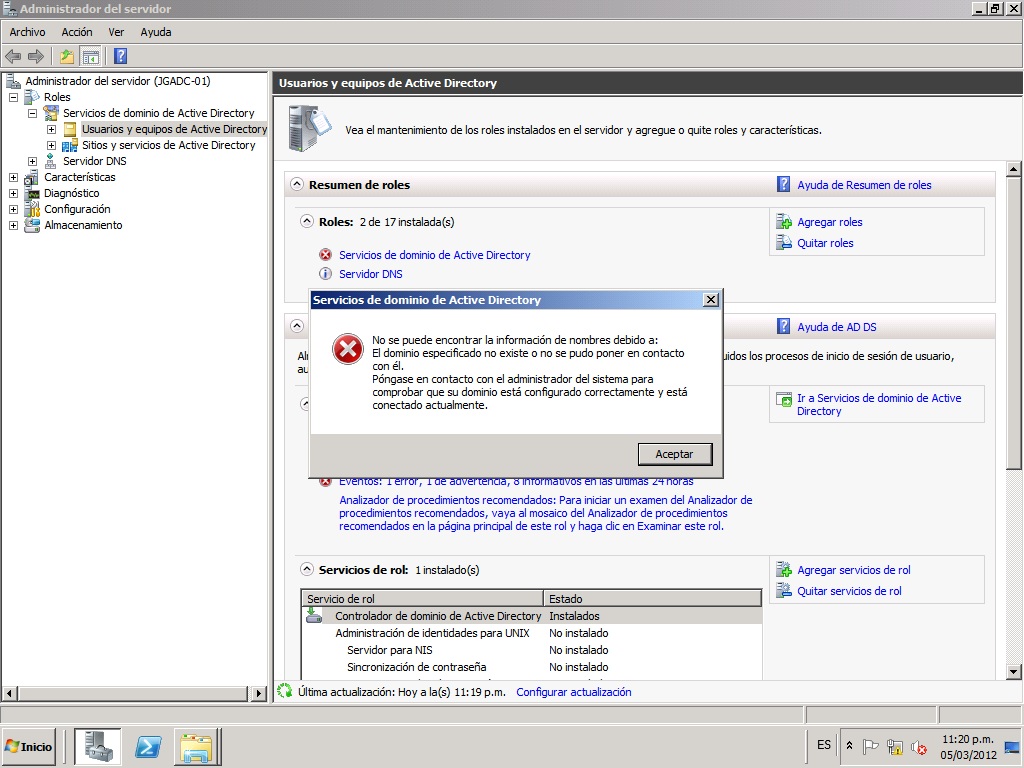Click the Ayuda de AD DS help icon
The width and height of the screenshot is (1024, 768).
click(783, 326)
